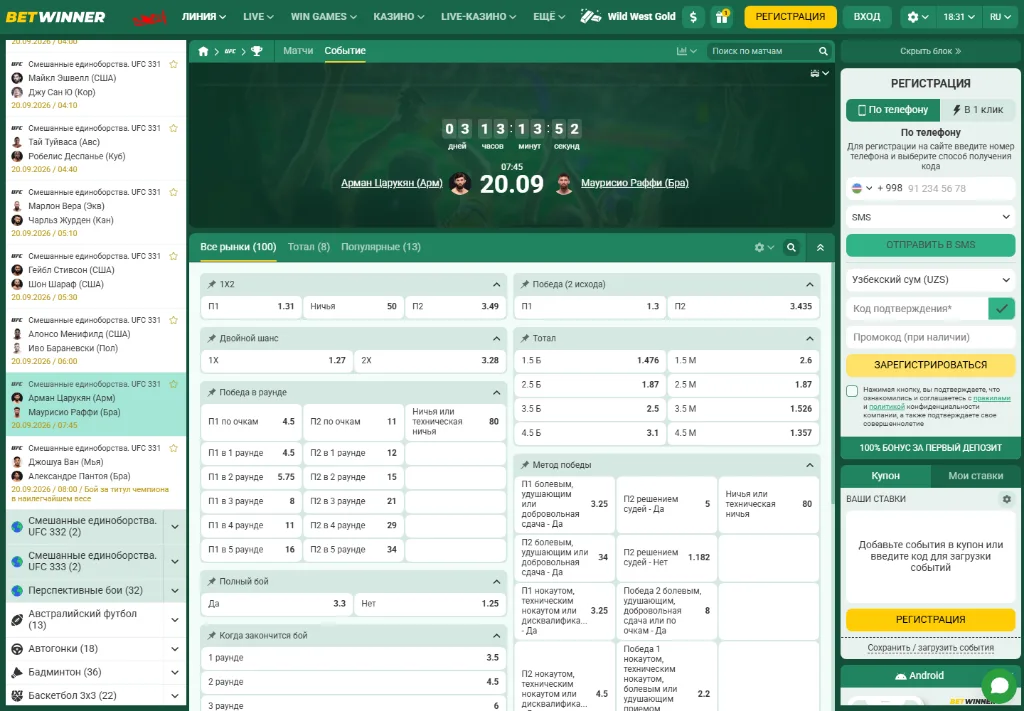Pin the Победа в раунде market

point(212,392)
